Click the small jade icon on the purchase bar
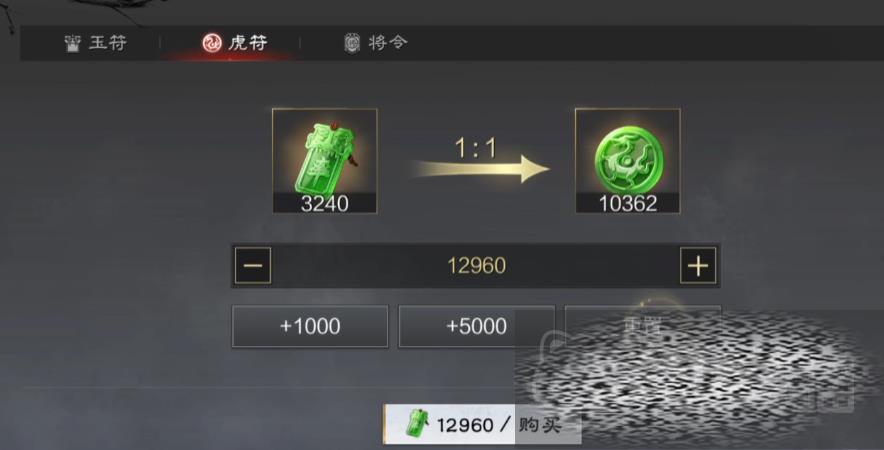Image resolution: width=884 pixels, height=450 pixels. pos(418,424)
